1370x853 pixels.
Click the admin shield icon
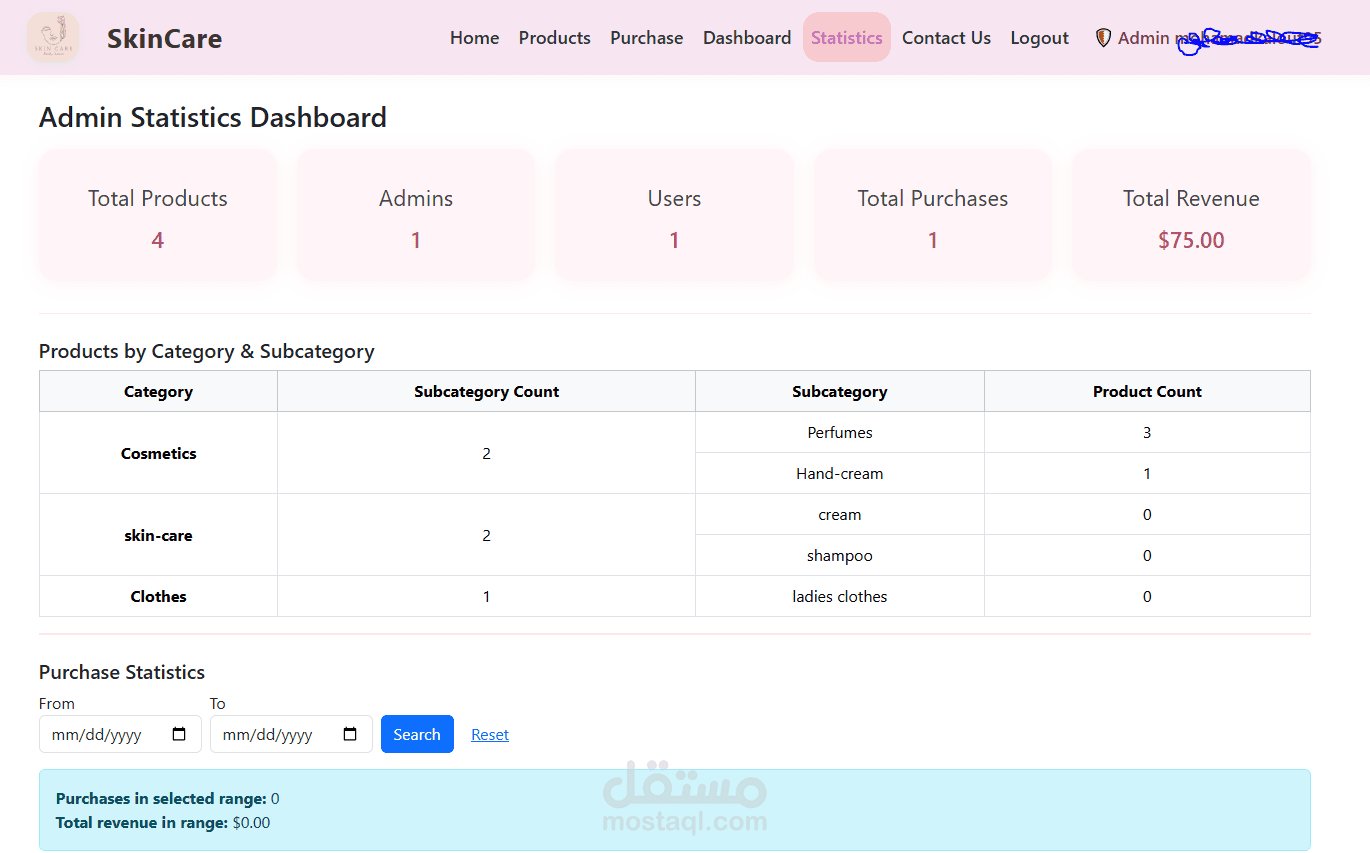[x=1103, y=38]
